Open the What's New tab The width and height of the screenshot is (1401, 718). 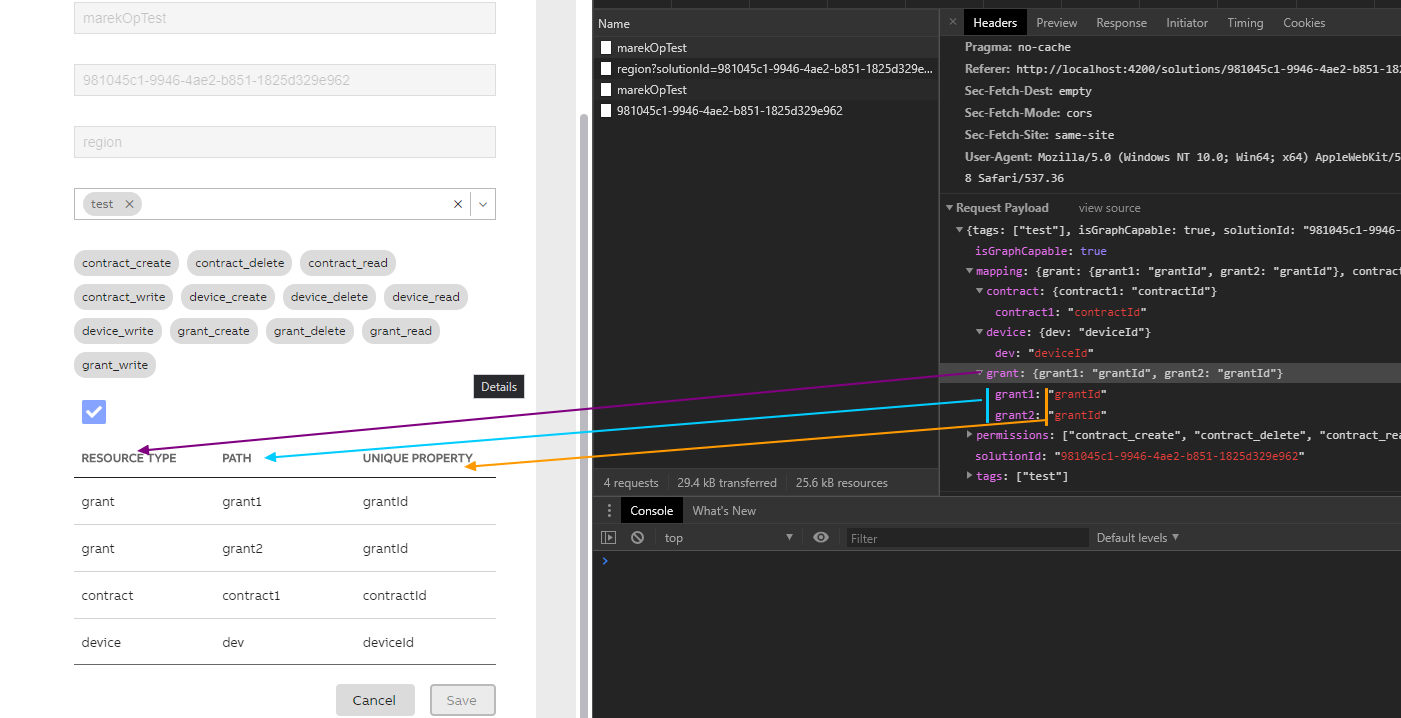click(x=724, y=511)
